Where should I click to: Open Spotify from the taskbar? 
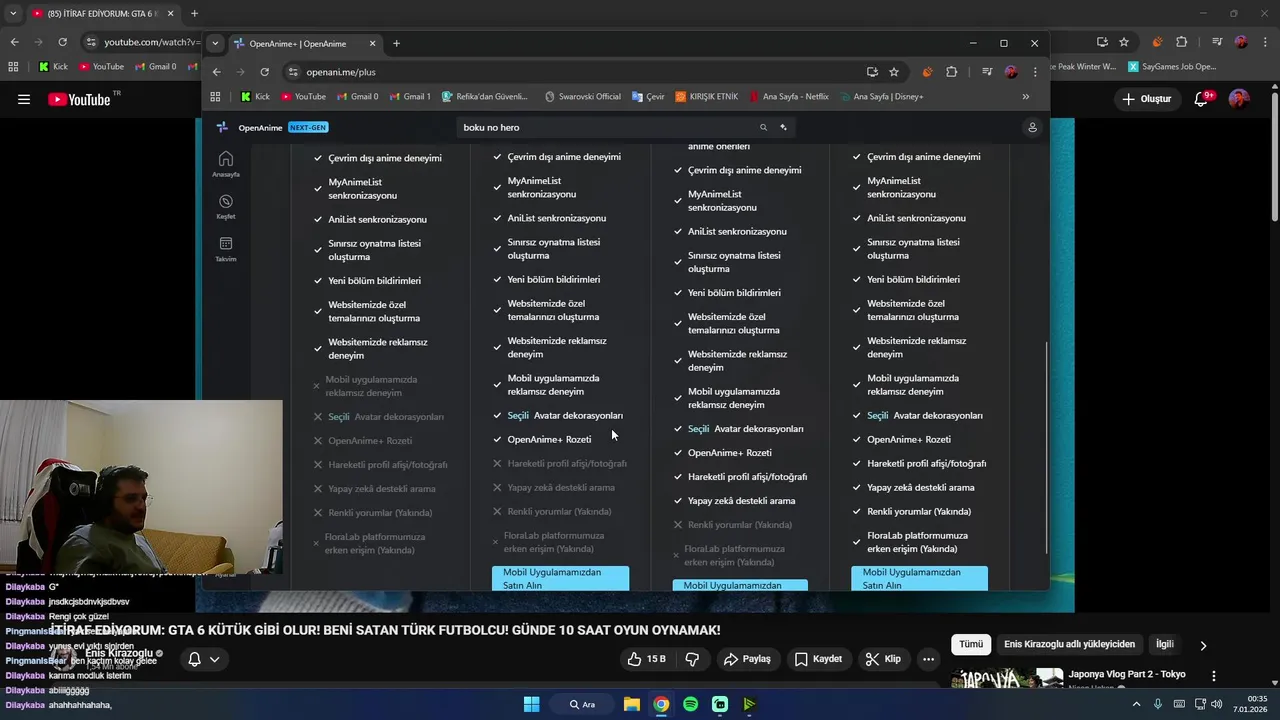point(690,704)
